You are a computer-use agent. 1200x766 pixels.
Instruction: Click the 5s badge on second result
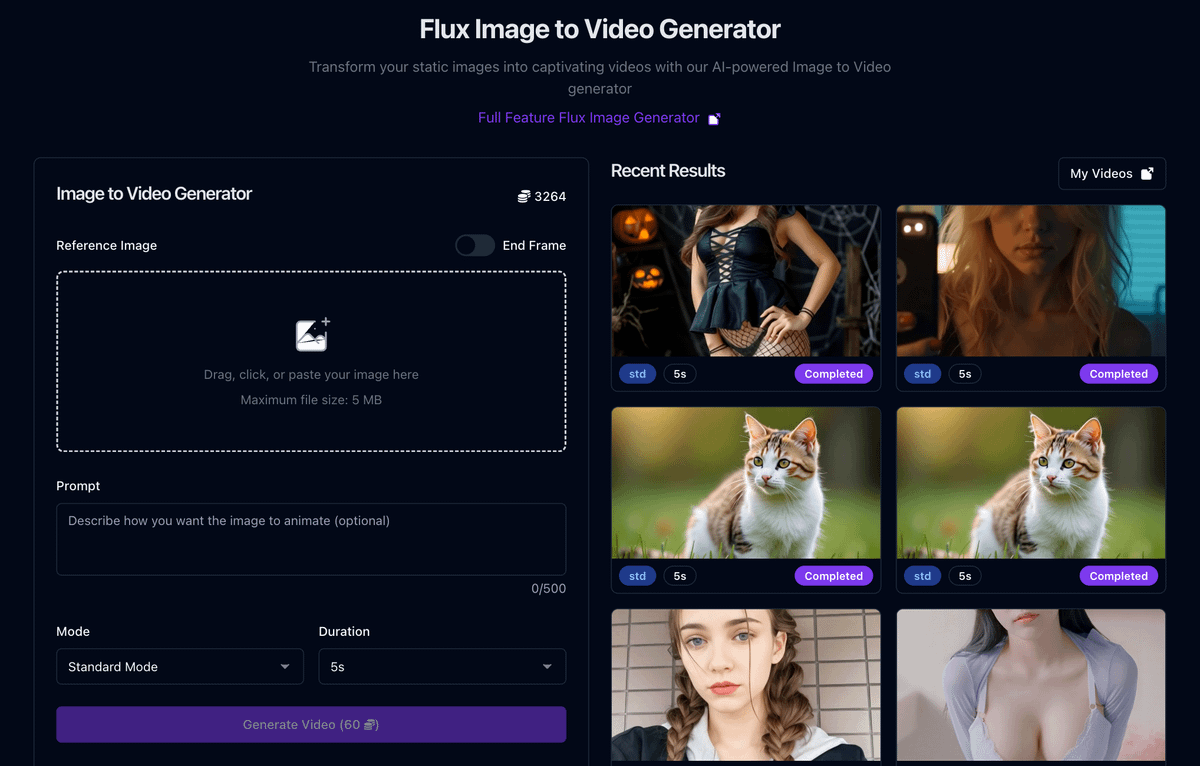[965, 374]
